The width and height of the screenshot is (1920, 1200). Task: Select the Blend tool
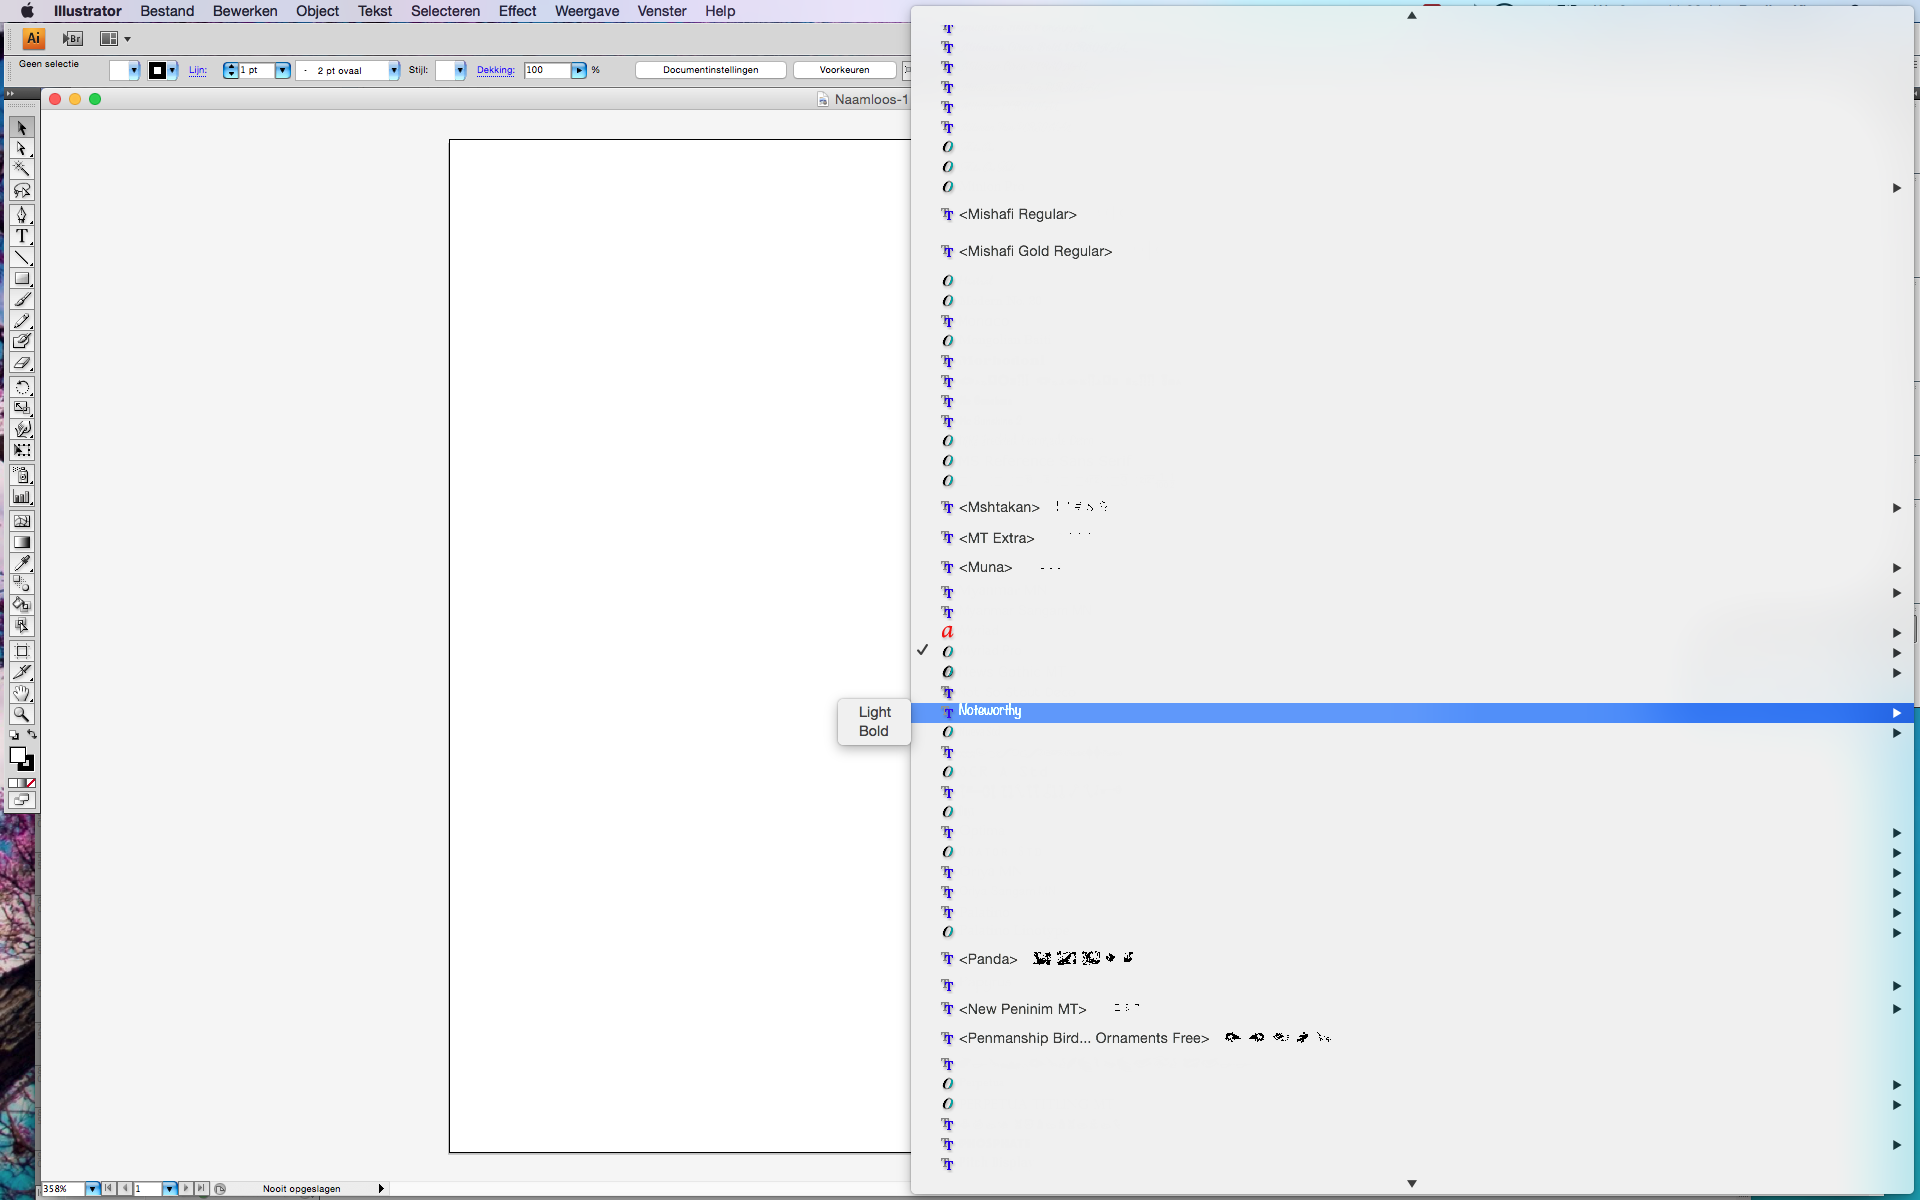[22, 584]
